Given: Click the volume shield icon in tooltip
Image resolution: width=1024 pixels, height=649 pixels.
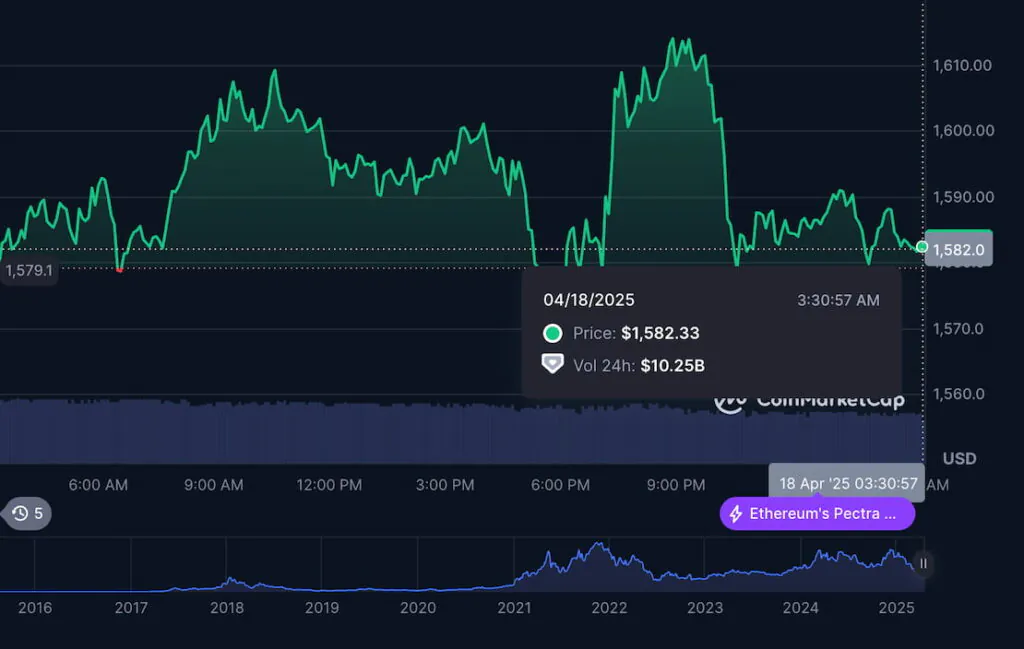Looking at the screenshot, I should [x=552, y=364].
